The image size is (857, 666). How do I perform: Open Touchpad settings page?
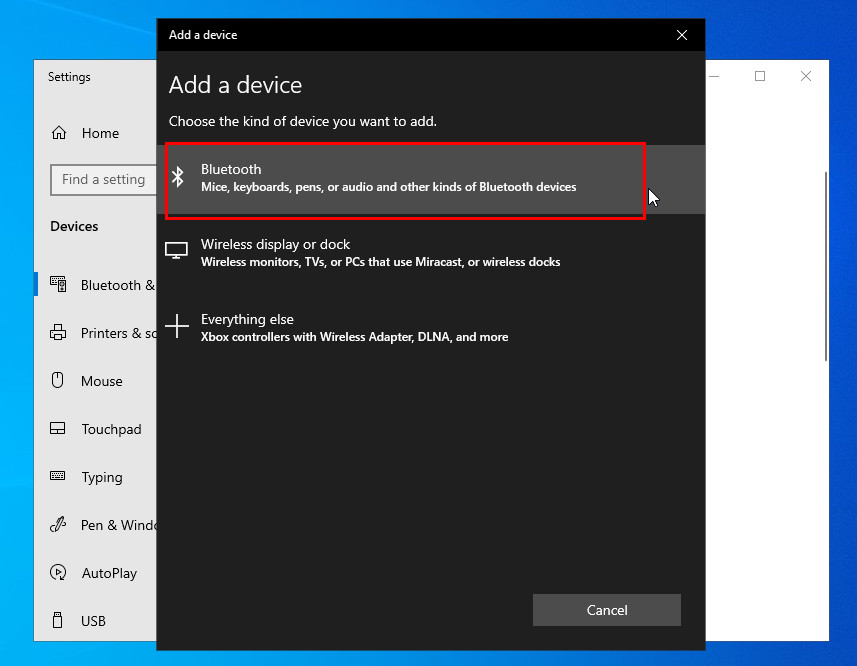coord(95,429)
